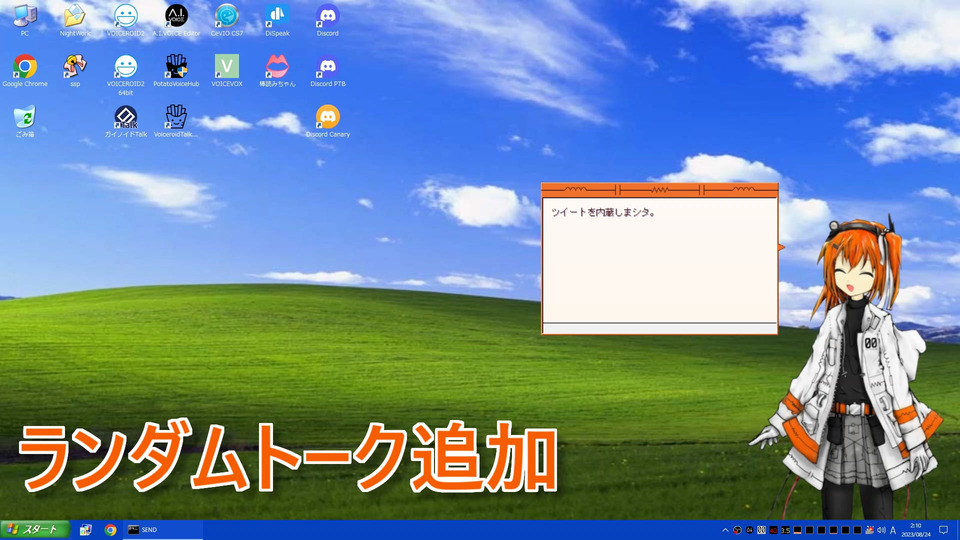Viewport: 960px width, 540px height.
Task: Launch Chrome from the taskbar
Action: 110,530
